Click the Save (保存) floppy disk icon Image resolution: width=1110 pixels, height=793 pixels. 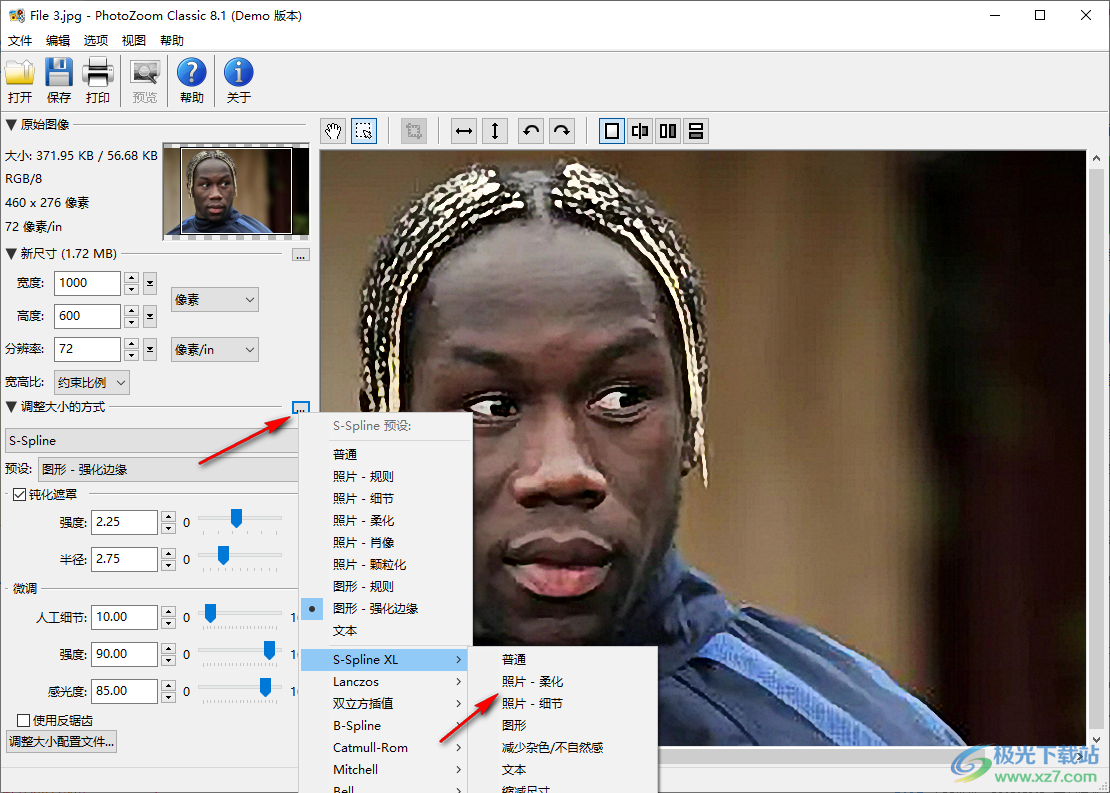(59, 72)
